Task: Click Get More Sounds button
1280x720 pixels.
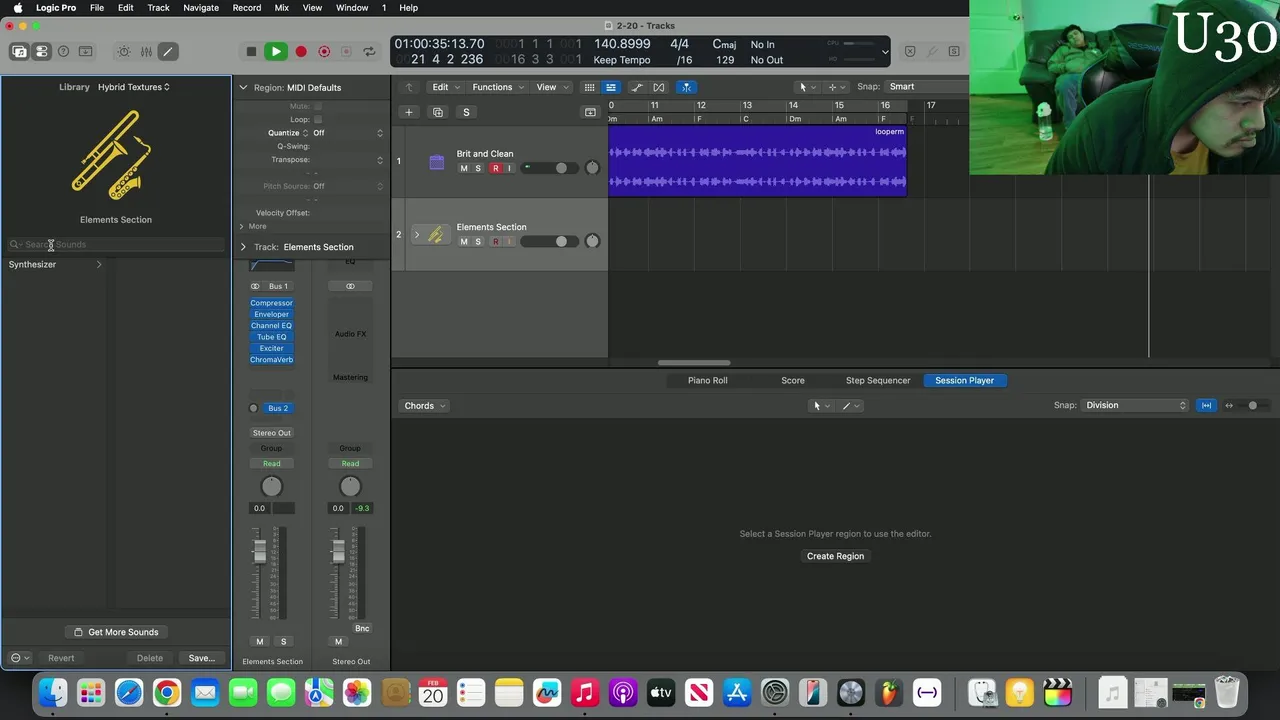Action: tap(116, 632)
